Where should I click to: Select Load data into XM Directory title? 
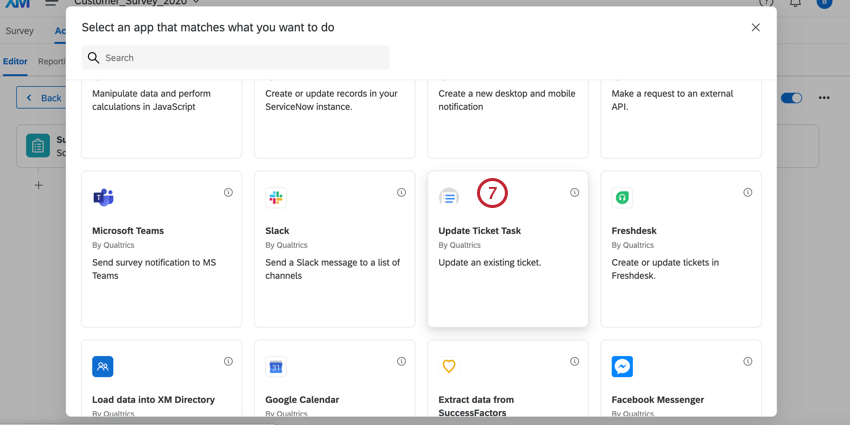click(x=153, y=400)
